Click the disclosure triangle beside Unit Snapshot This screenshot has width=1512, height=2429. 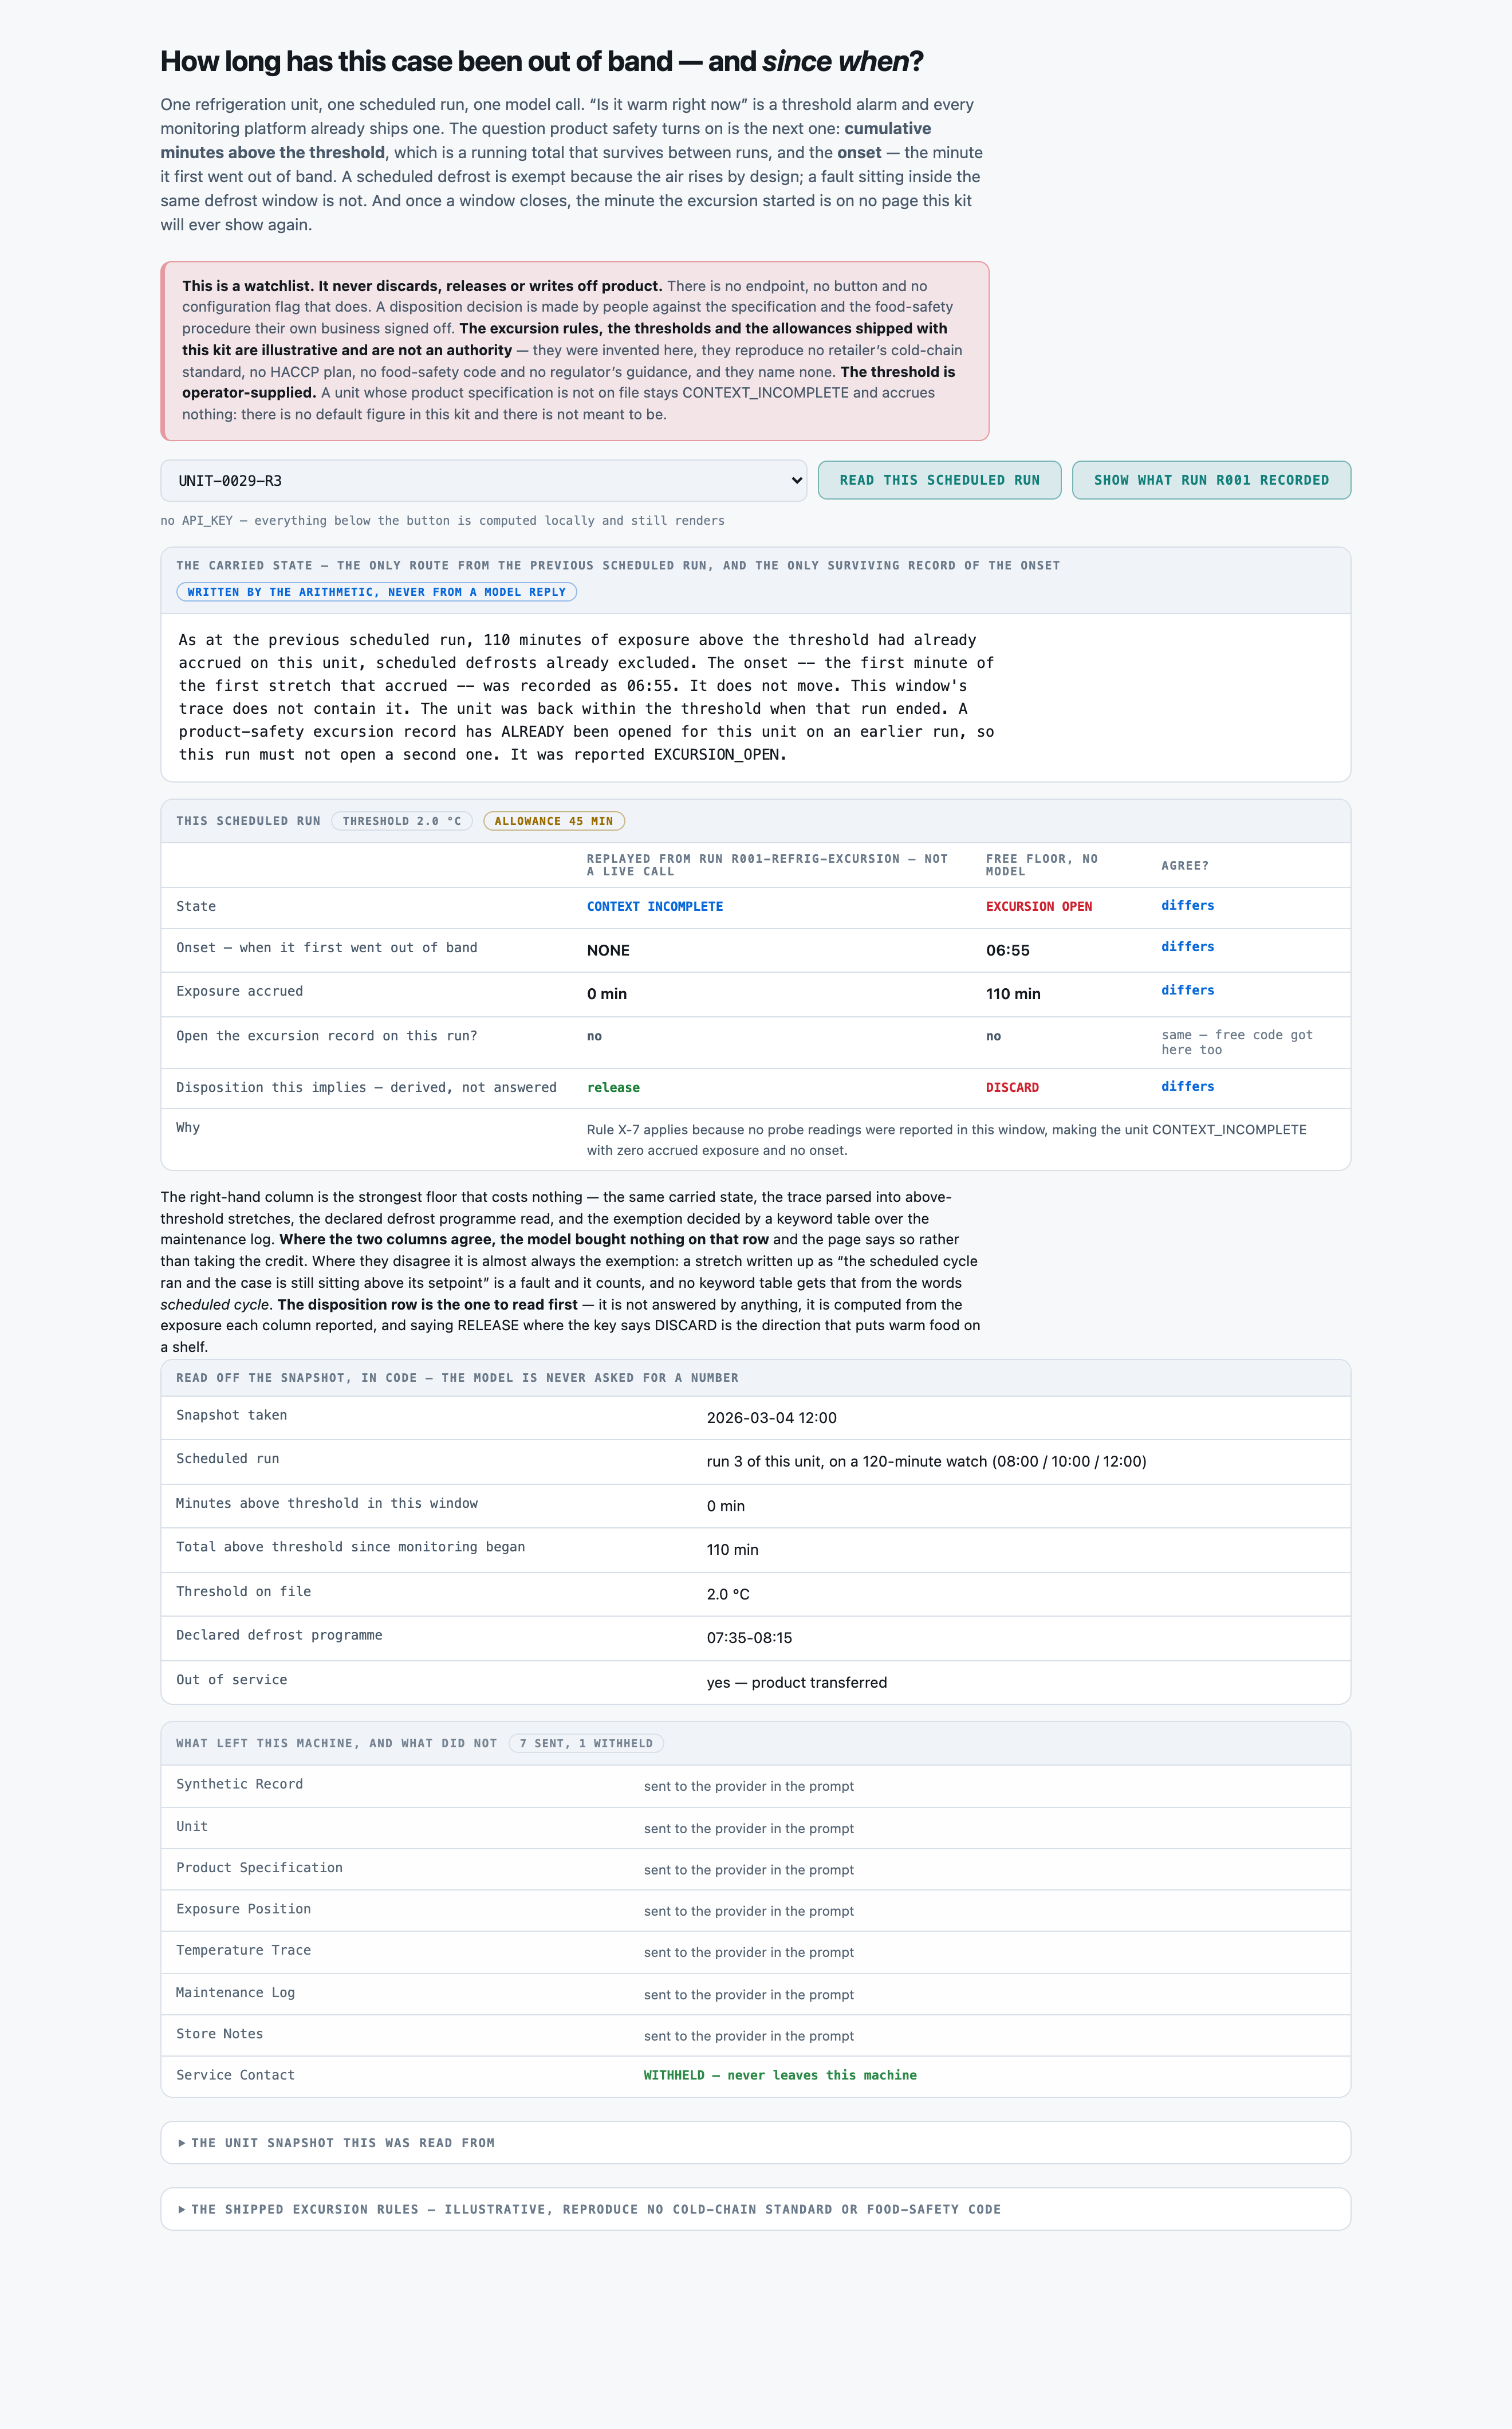pos(182,2143)
